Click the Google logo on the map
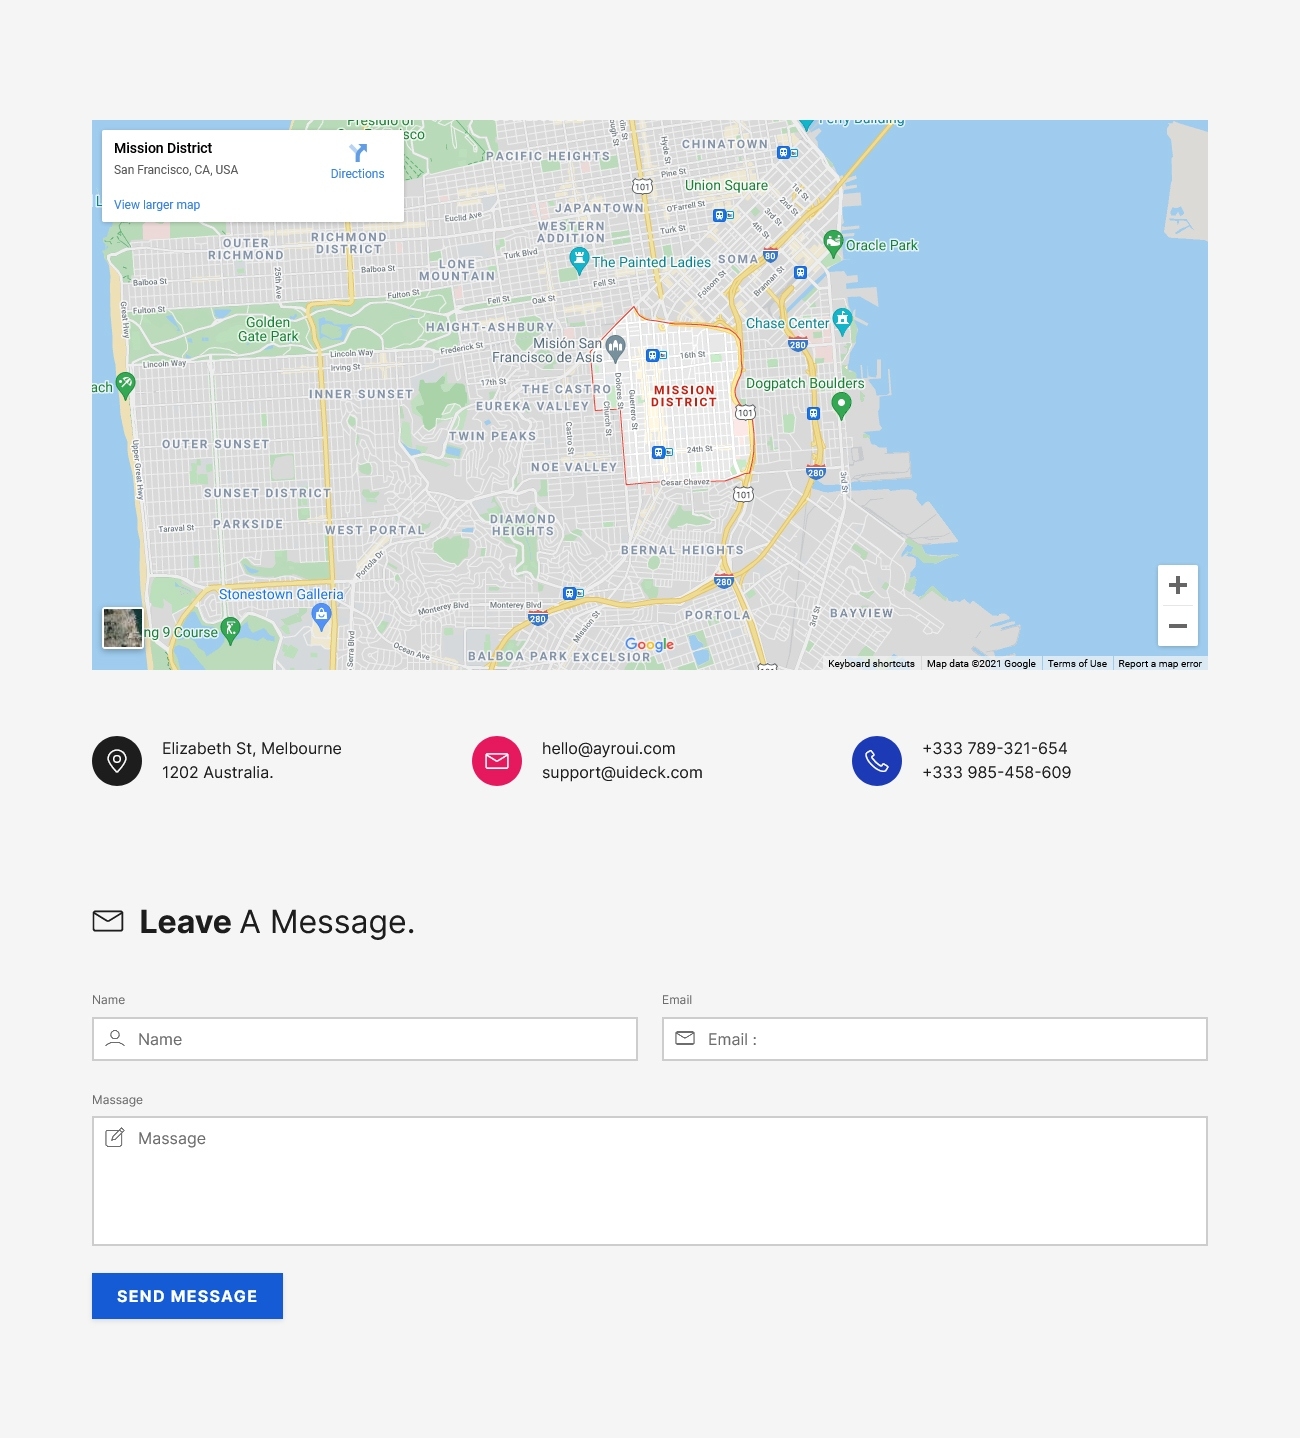The width and height of the screenshot is (1300, 1438). [650, 645]
